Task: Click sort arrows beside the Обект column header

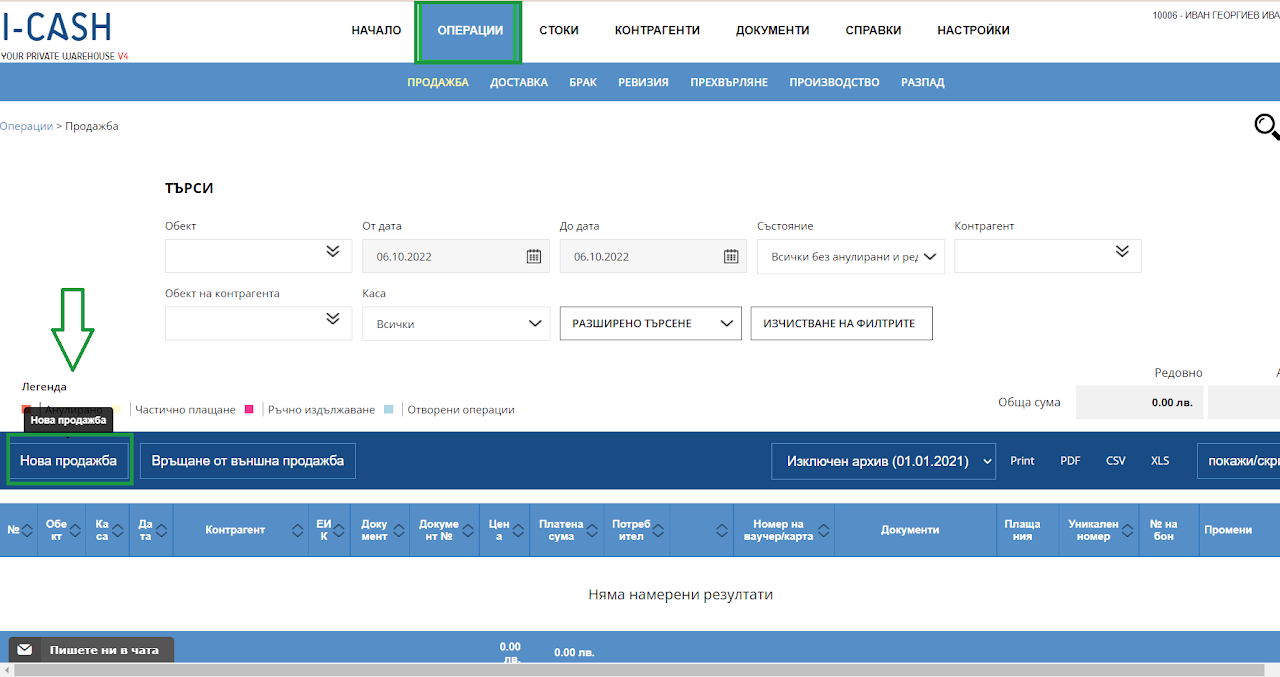Action: click(77, 530)
